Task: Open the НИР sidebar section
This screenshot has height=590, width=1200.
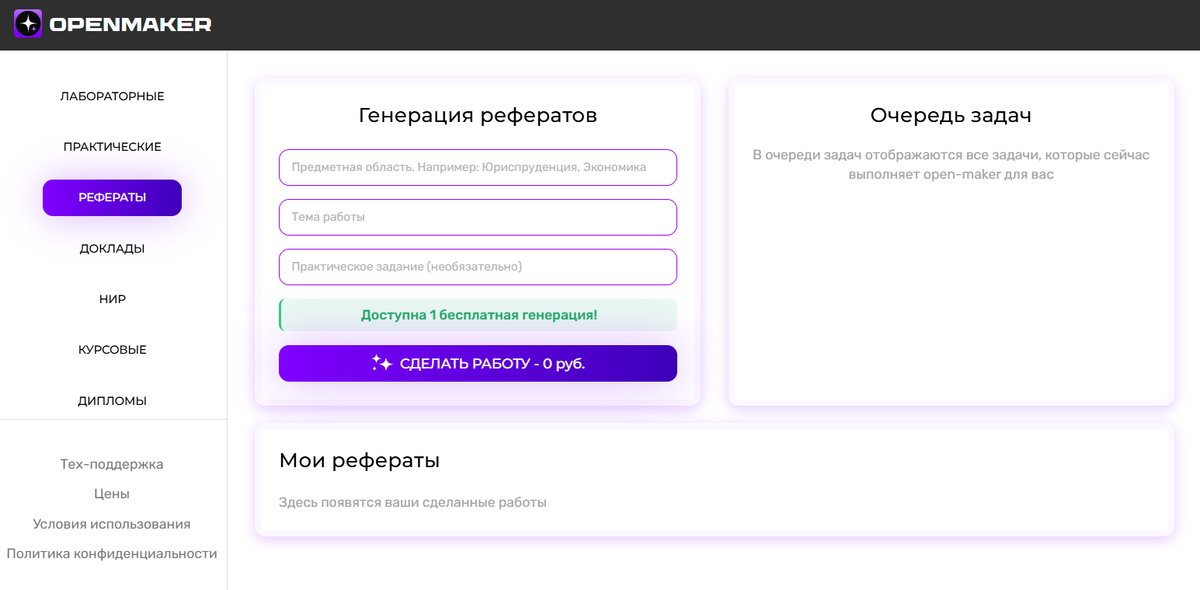Action: (x=112, y=299)
